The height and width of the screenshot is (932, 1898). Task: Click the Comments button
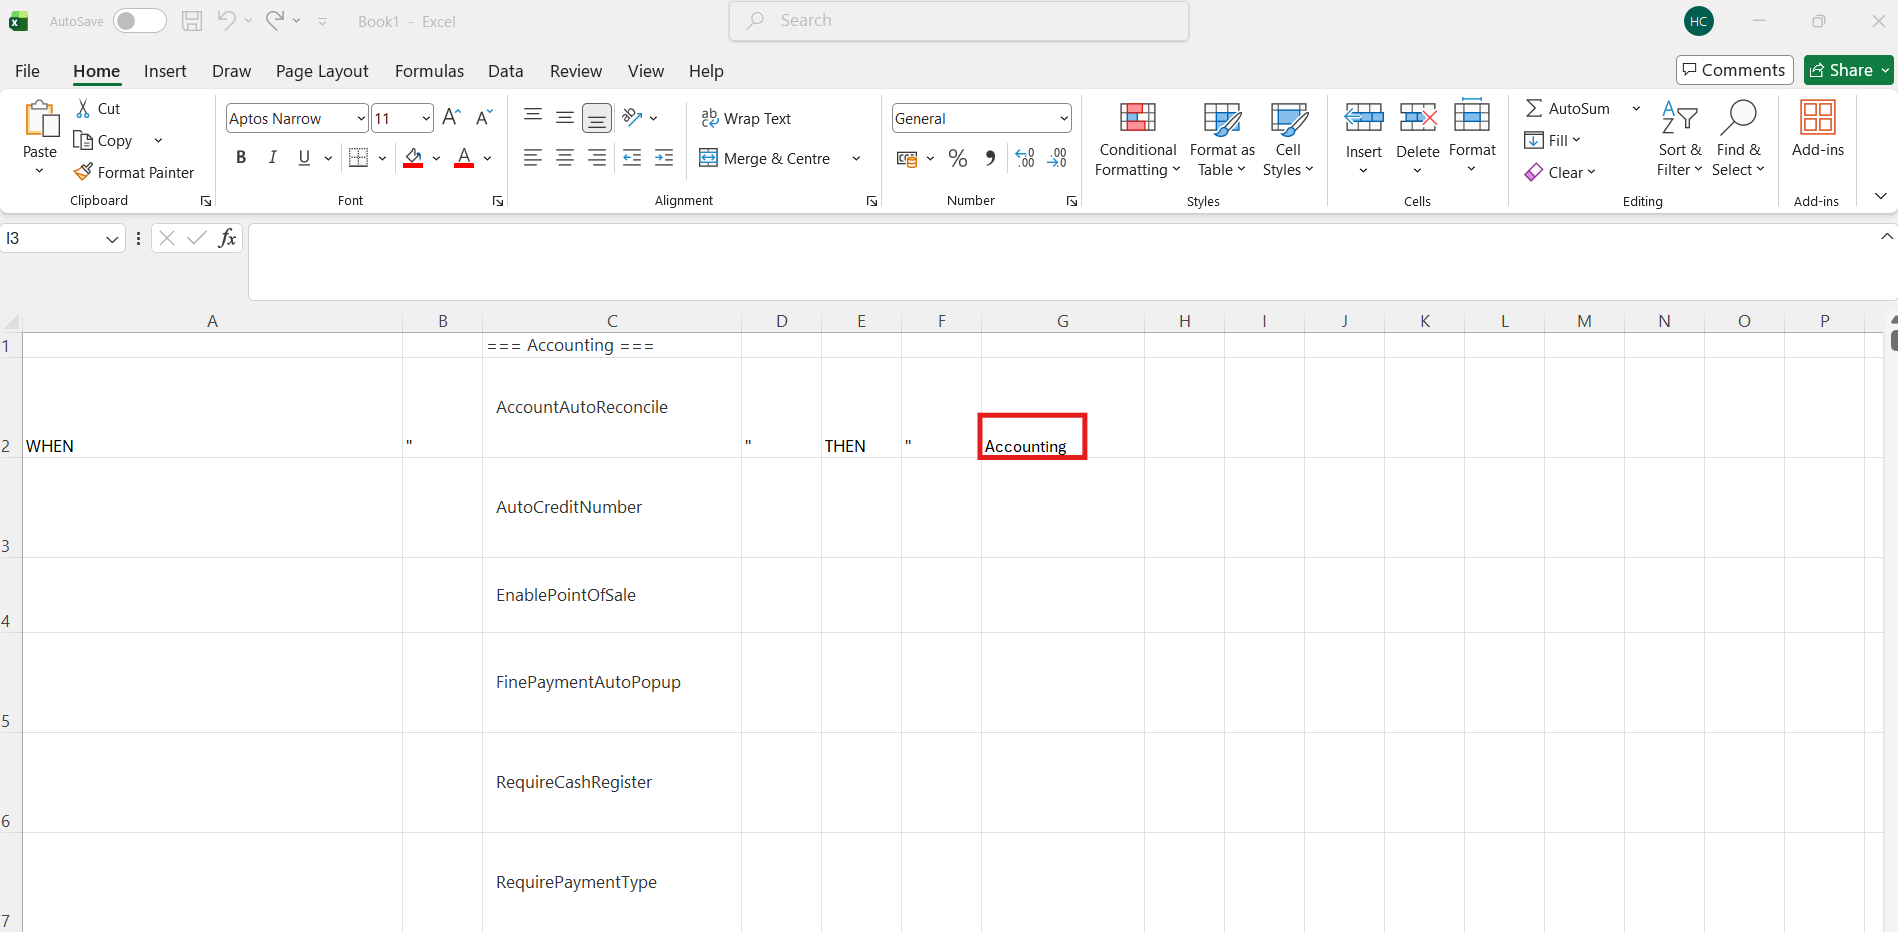tap(1734, 70)
